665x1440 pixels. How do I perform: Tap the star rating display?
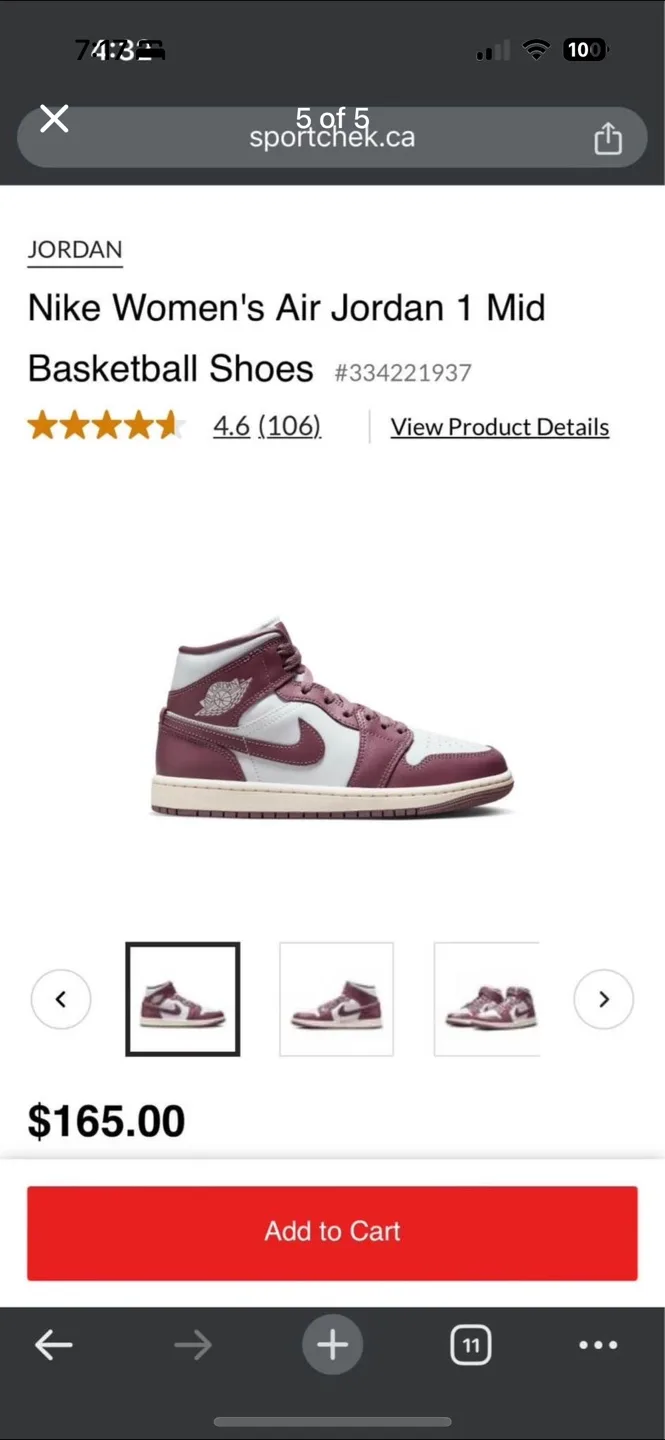105,425
